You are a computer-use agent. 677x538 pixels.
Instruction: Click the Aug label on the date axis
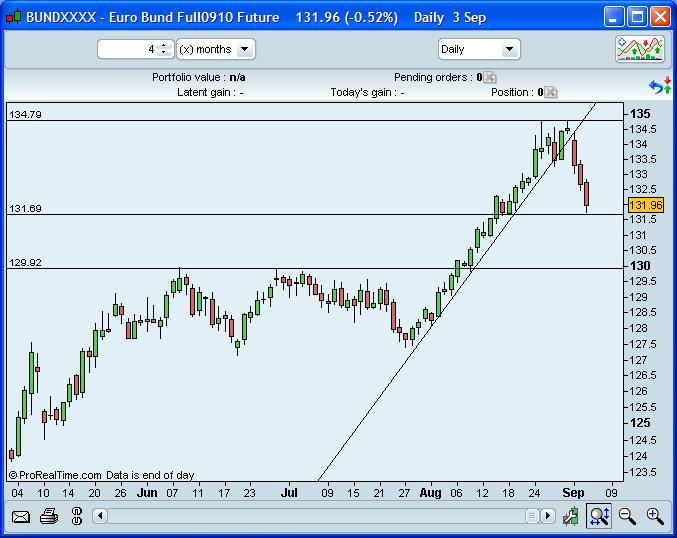click(430, 493)
